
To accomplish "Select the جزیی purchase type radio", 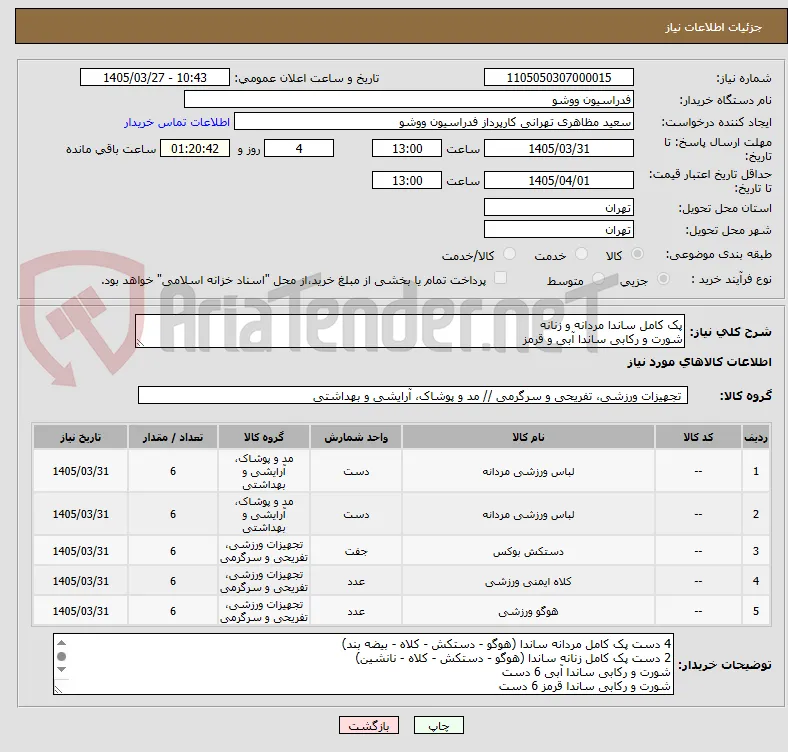I will 663,278.
